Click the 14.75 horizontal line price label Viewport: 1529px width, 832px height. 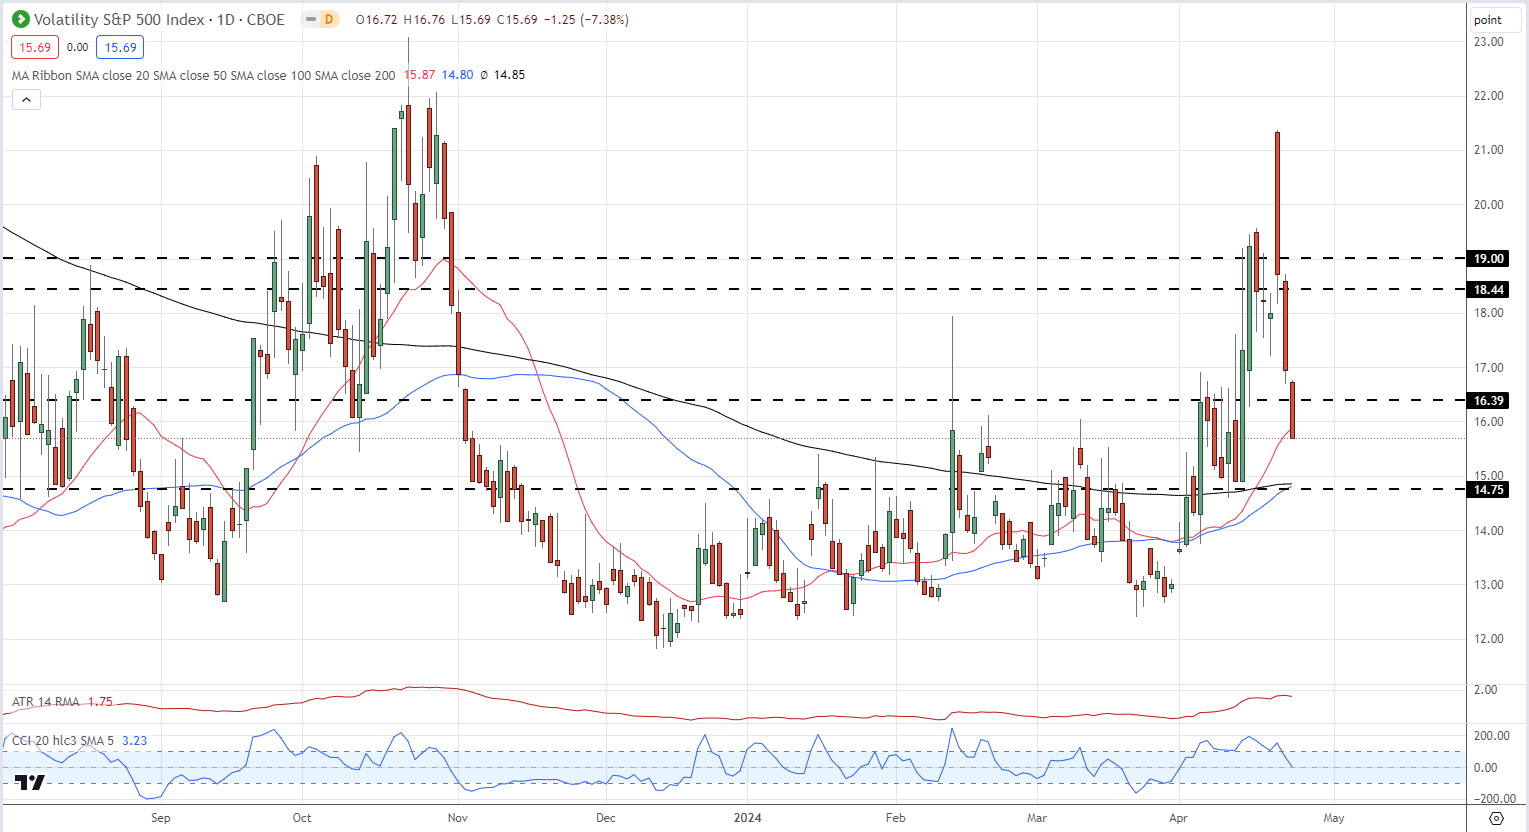pos(1488,489)
